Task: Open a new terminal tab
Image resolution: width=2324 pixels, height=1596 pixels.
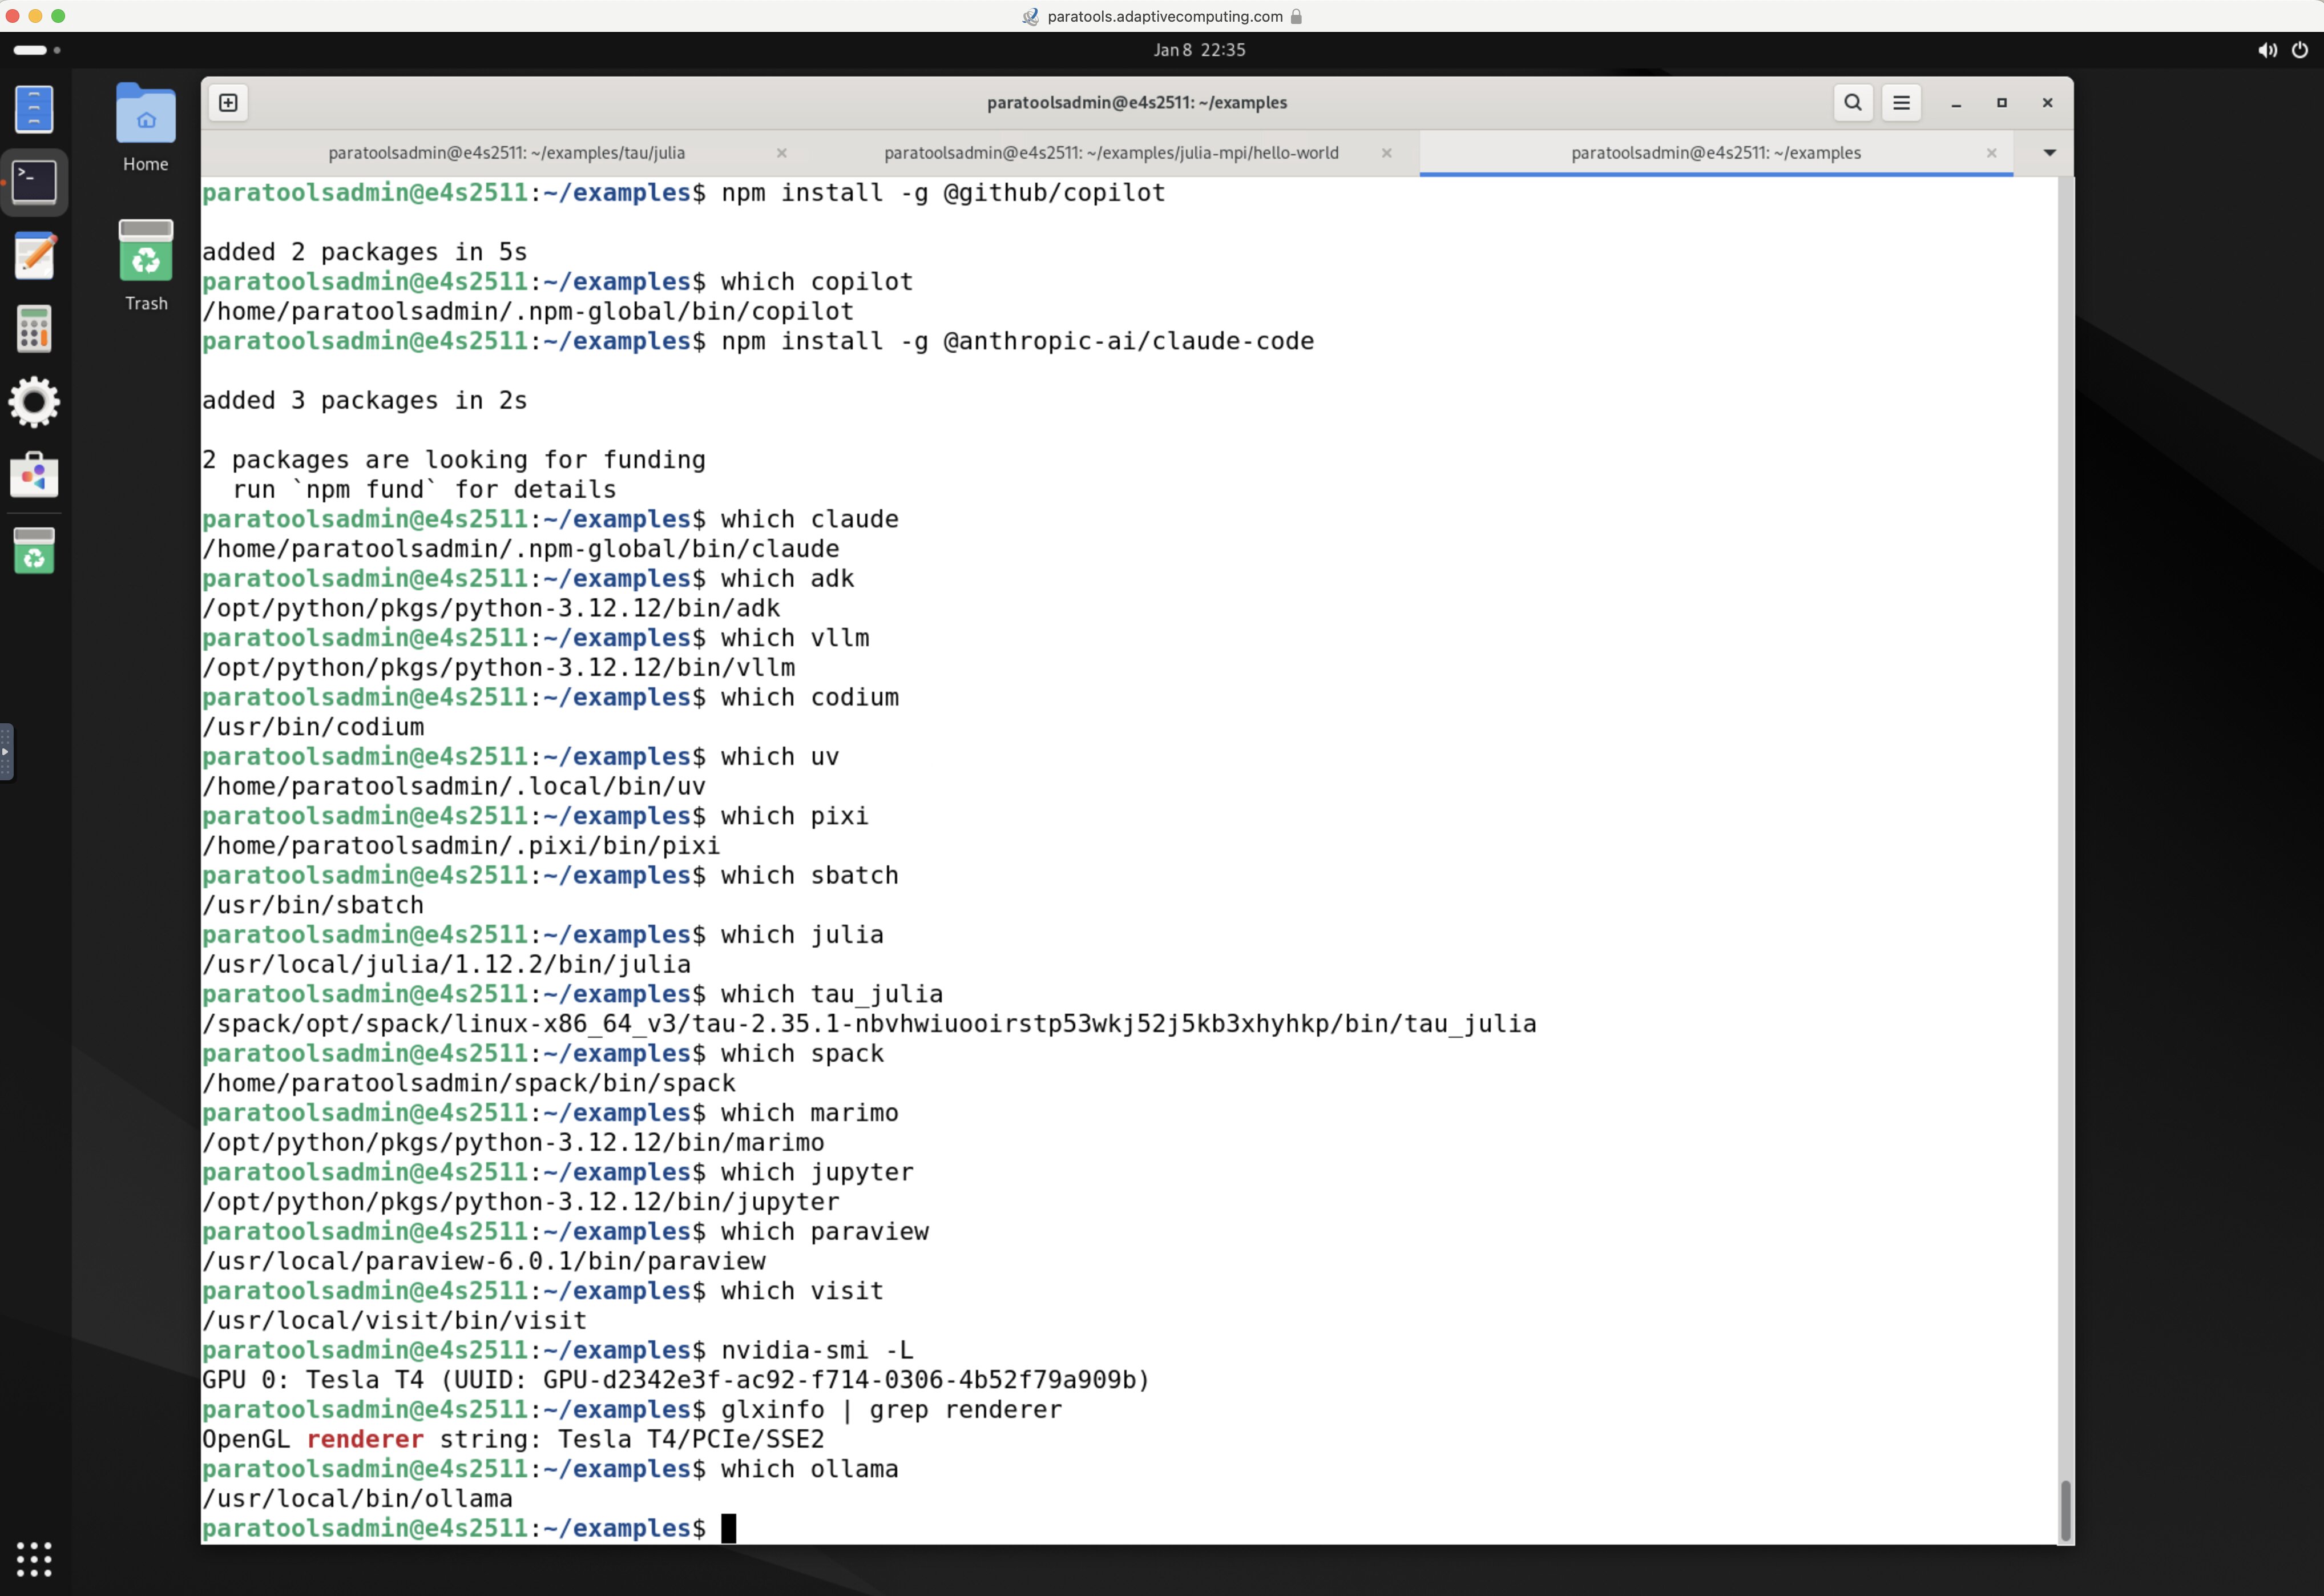Action: pos(228,103)
